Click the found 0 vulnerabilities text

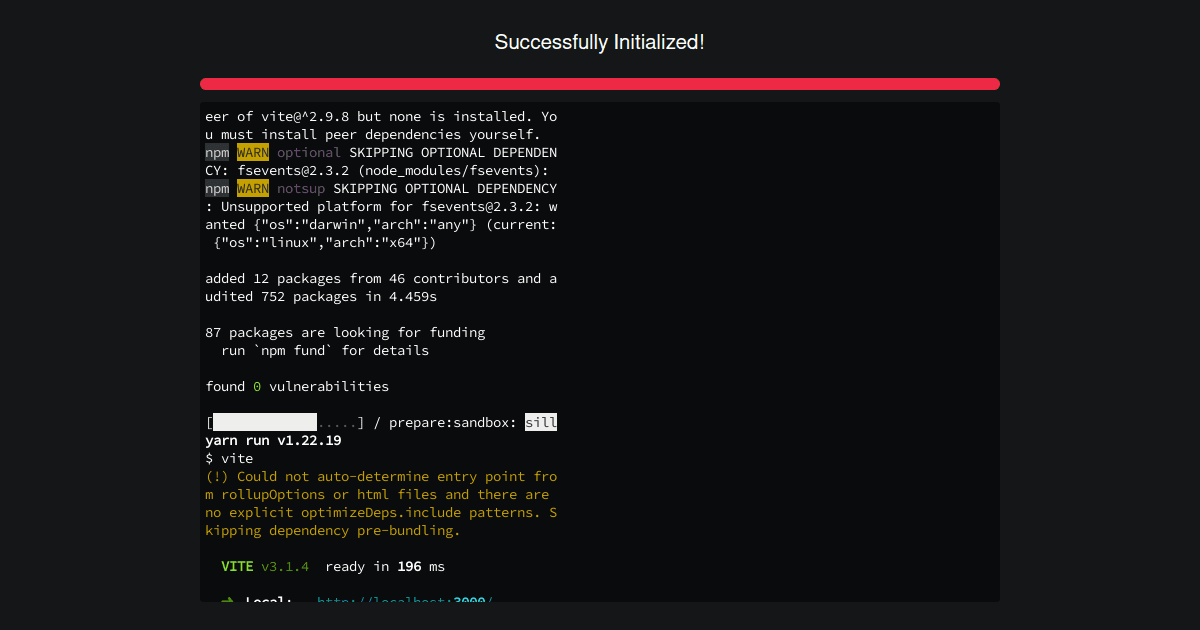297,386
